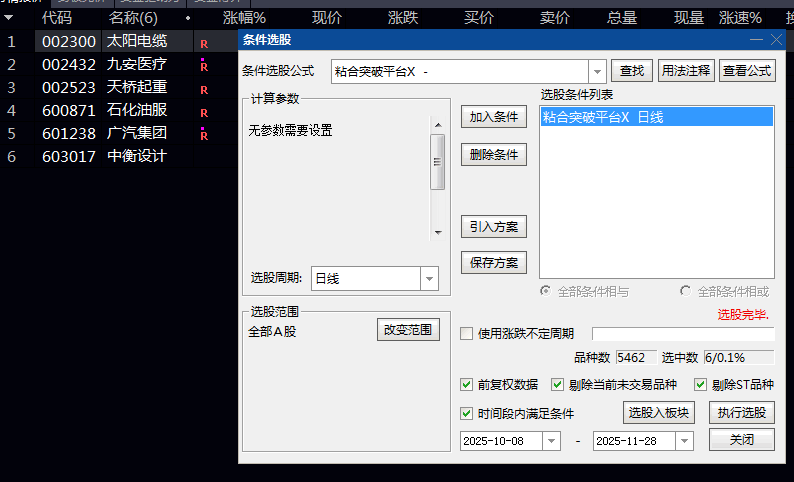The height and width of the screenshot is (482, 794).
Task: Click the R marker beside 天桥起重
Action: click(204, 90)
